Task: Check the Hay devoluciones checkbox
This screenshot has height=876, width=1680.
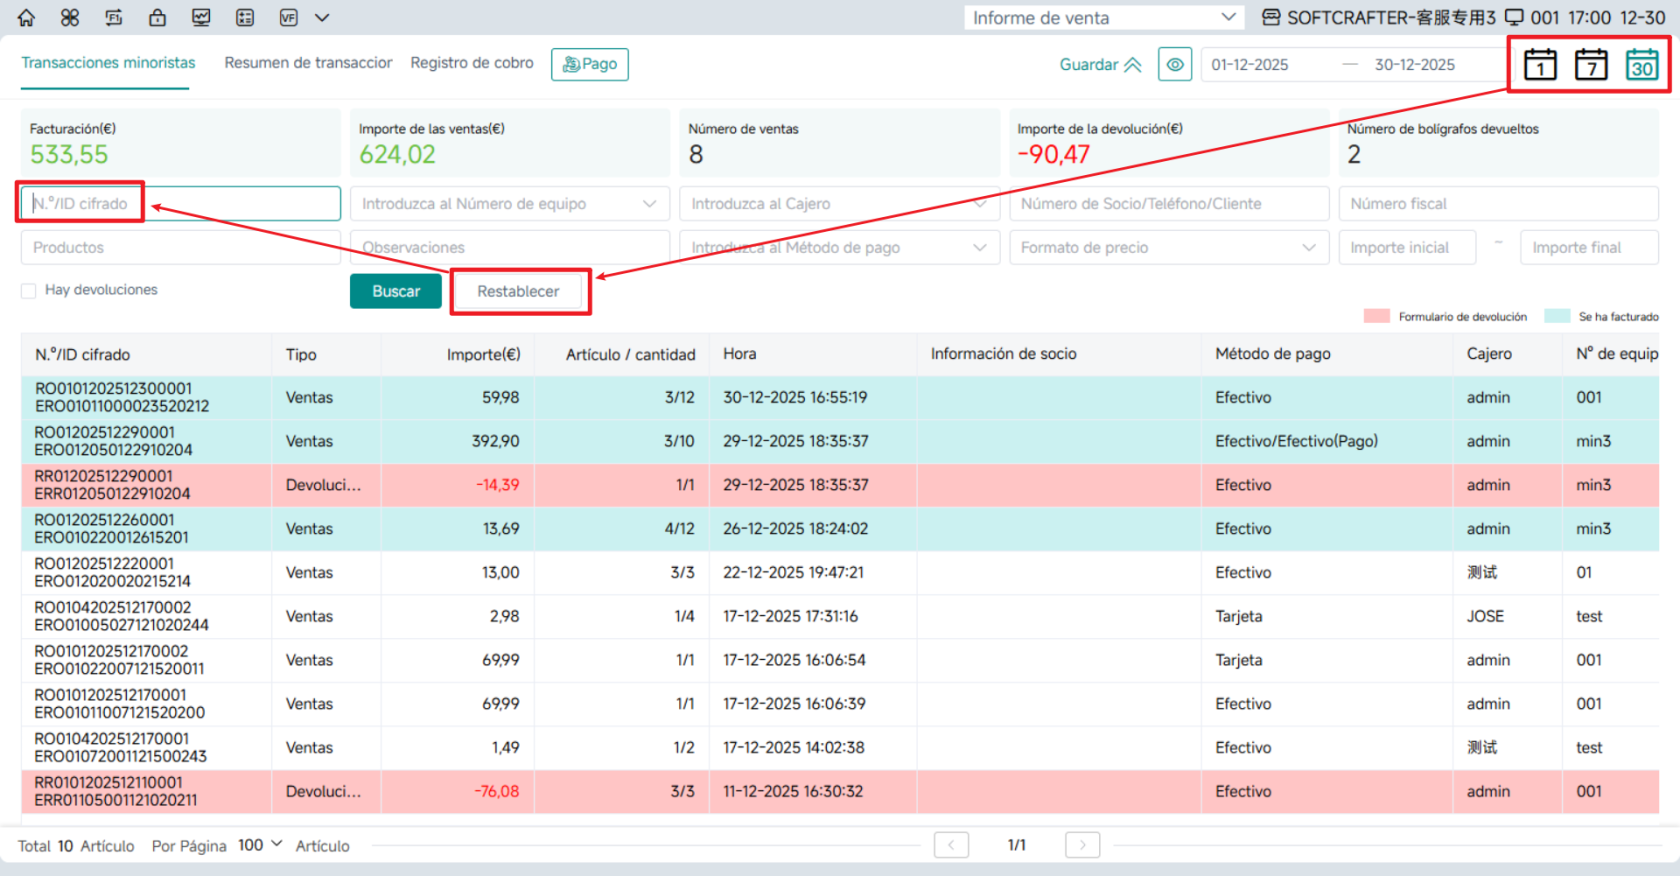Action: (x=29, y=291)
